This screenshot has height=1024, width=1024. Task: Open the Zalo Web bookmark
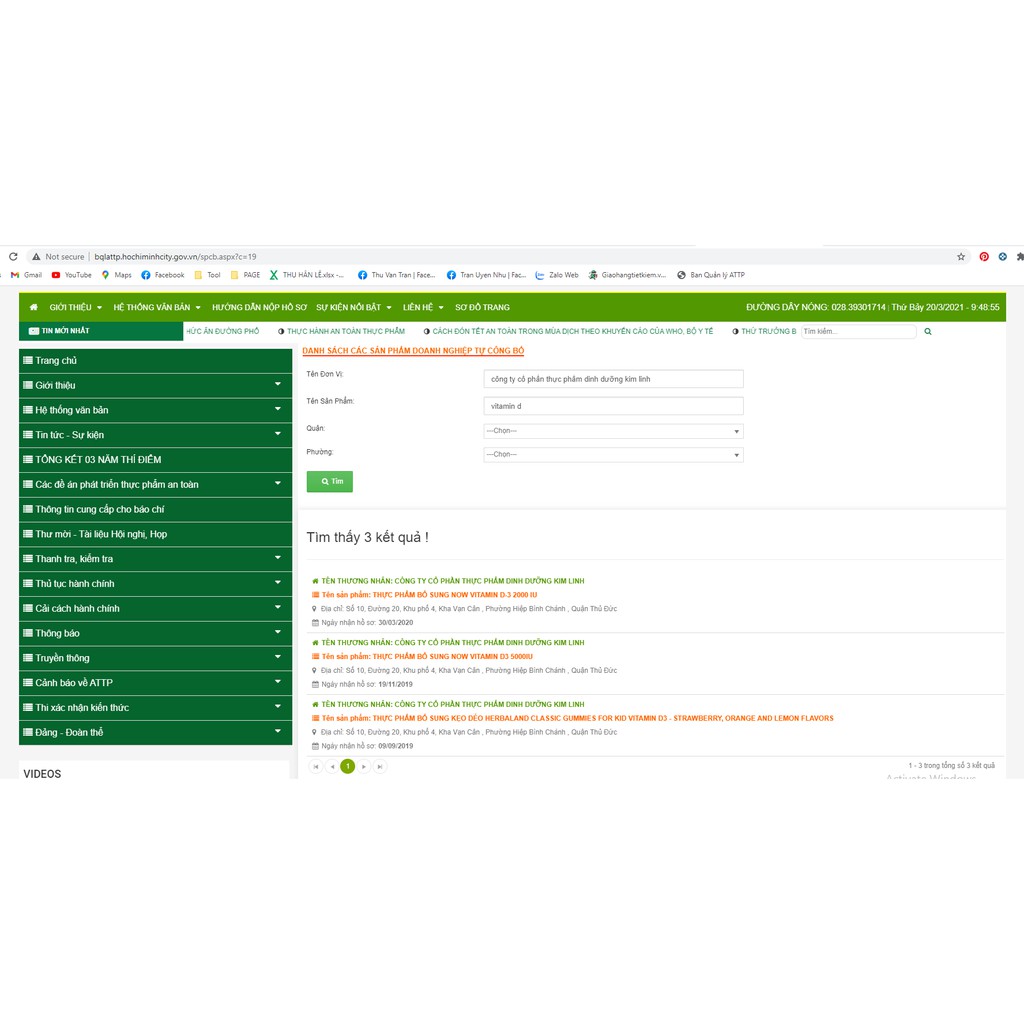coord(557,275)
